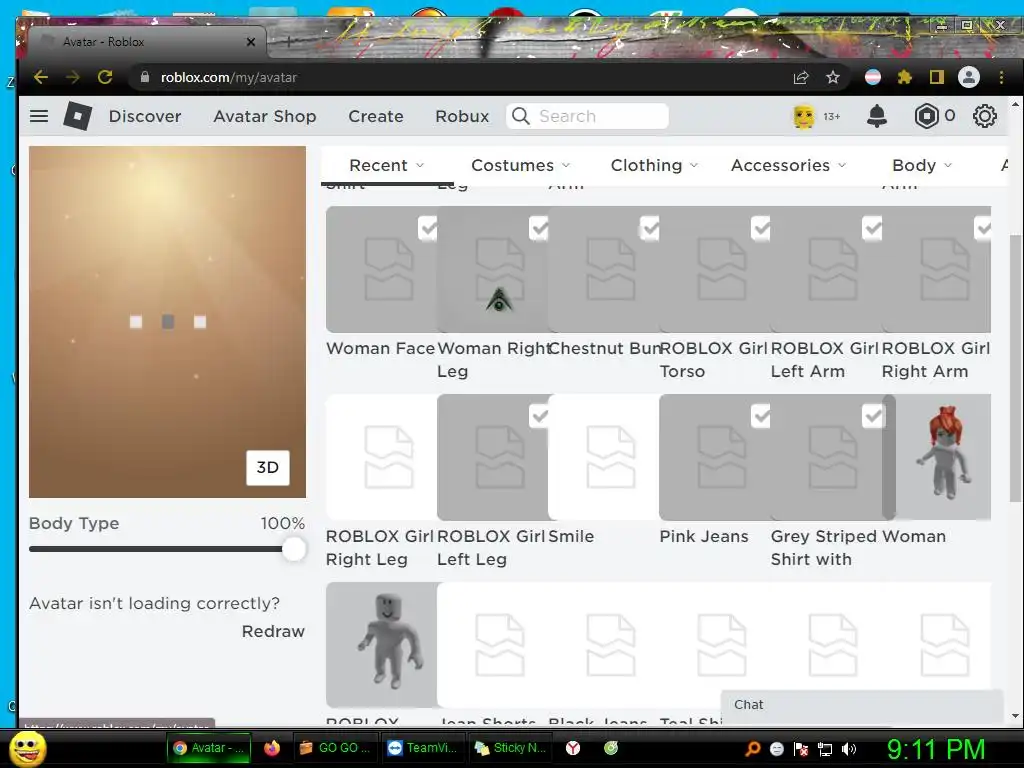Uncheck the ROBLOX Girl Left Leg item
1024x768 pixels.
539,416
